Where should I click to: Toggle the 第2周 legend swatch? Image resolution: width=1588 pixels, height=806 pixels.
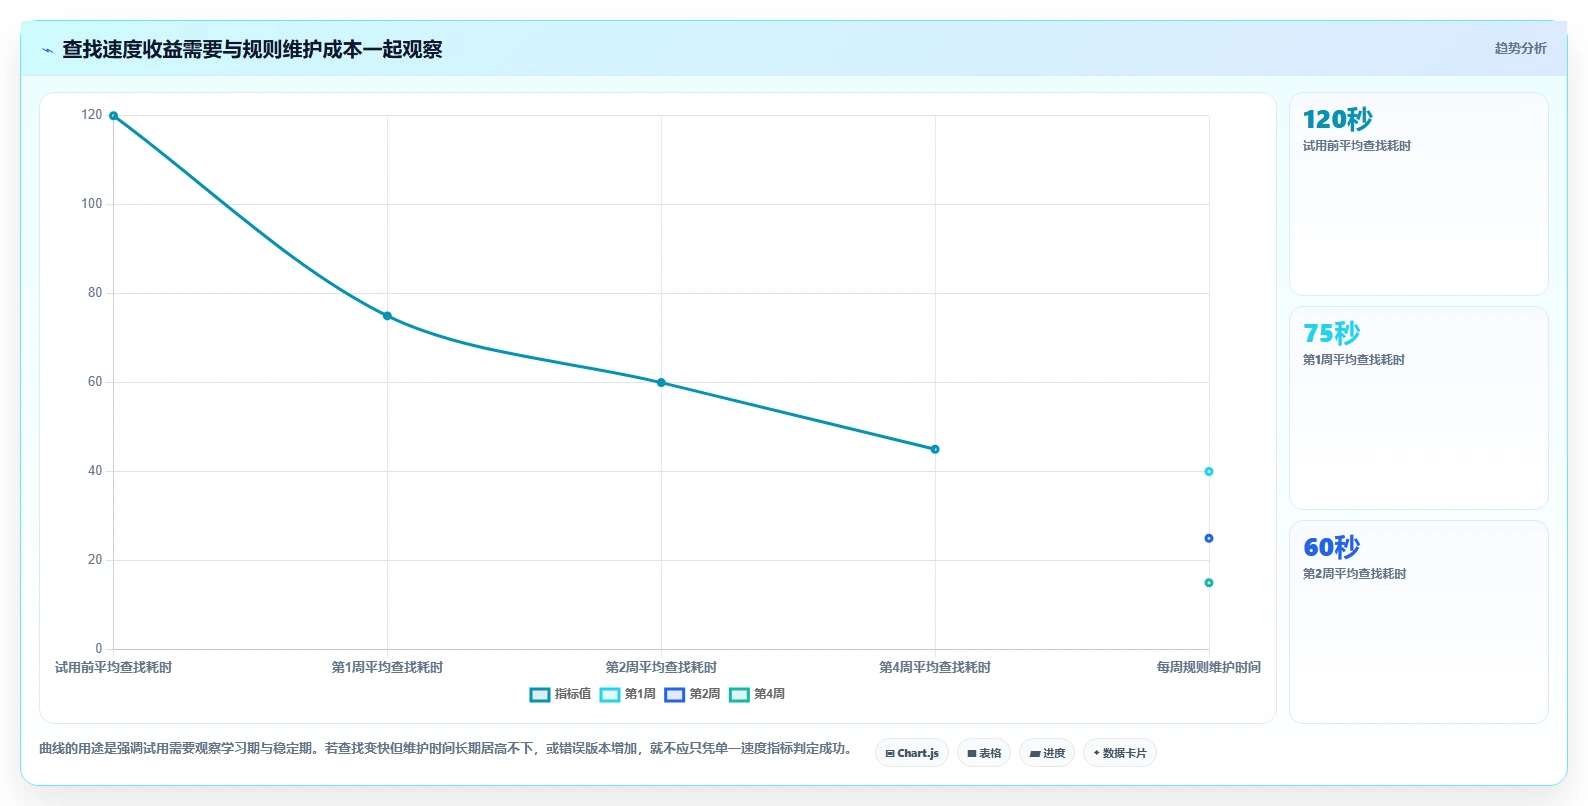[675, 695]
